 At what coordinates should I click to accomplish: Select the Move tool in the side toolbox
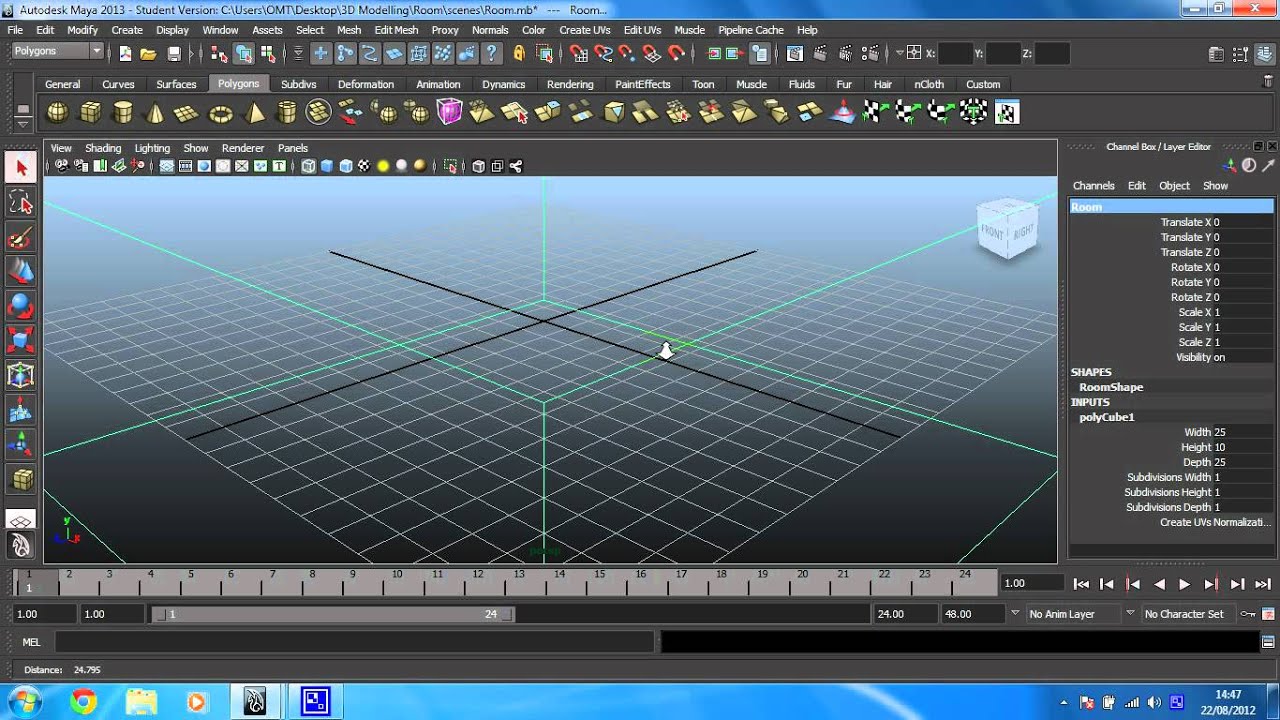(21, 272)
